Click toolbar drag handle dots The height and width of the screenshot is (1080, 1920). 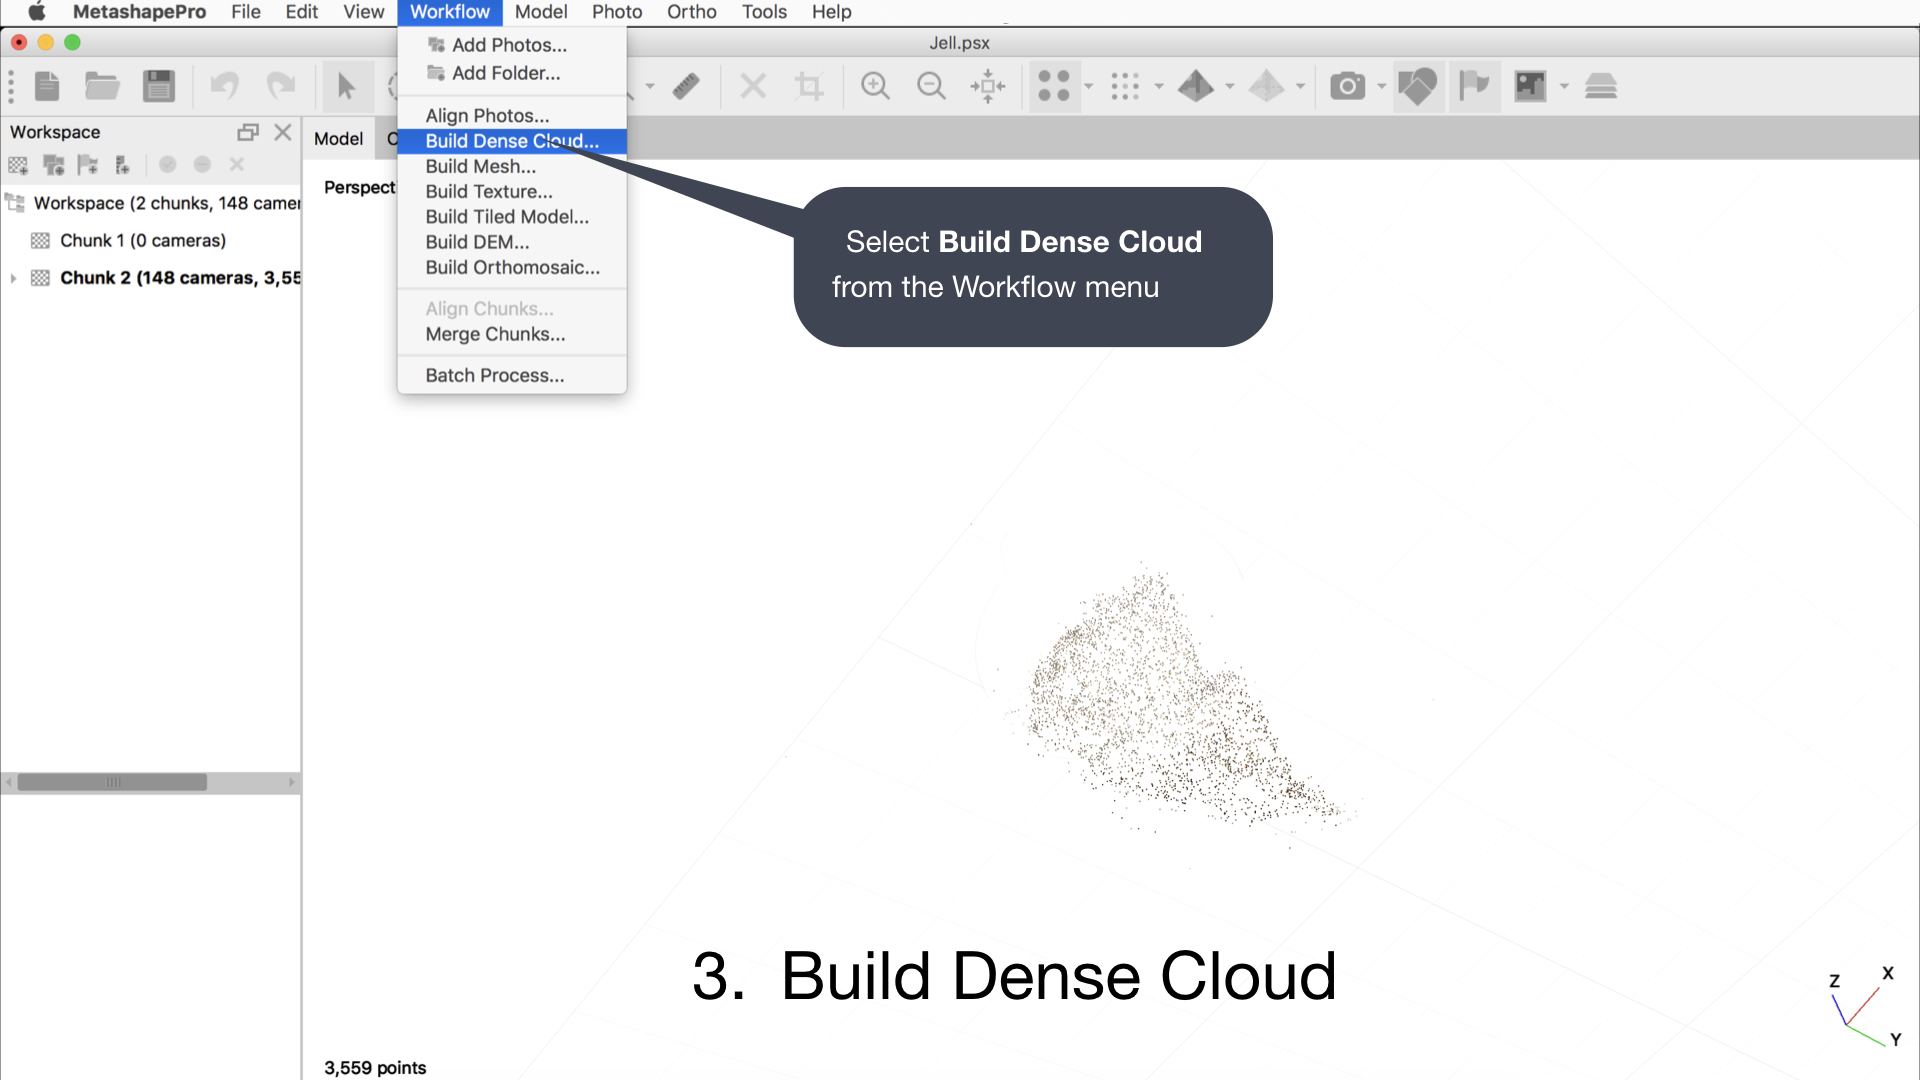(11, 86)
